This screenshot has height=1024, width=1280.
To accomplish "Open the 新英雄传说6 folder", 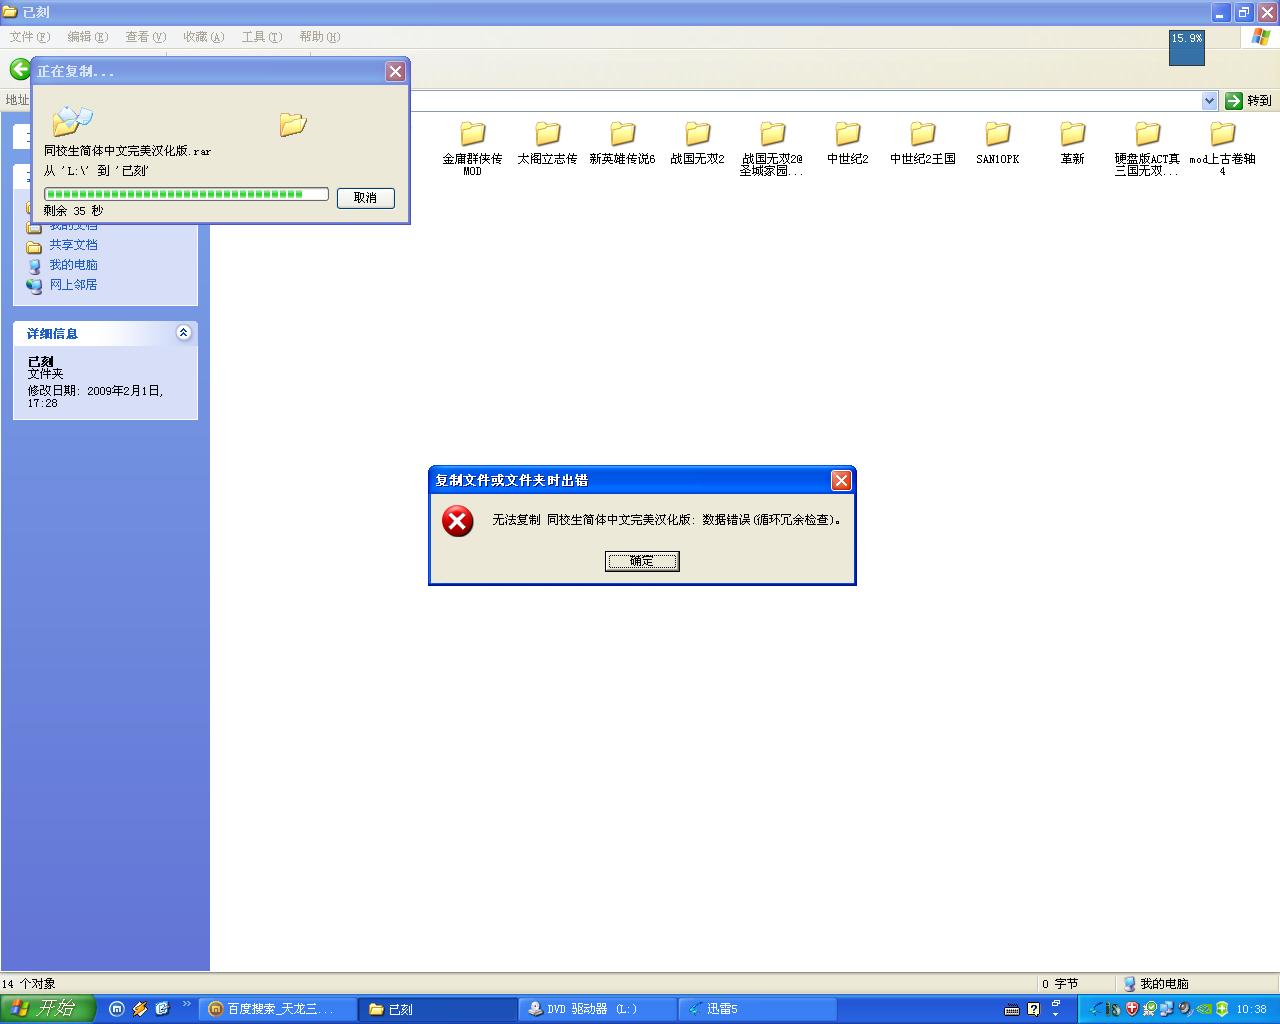I will click(x=622, y=134).
